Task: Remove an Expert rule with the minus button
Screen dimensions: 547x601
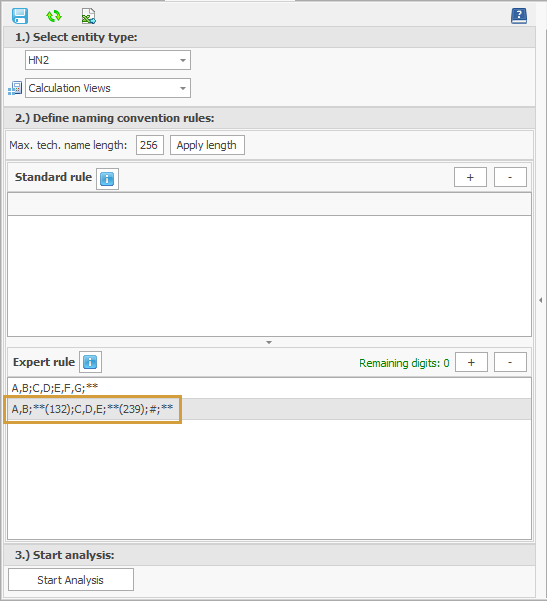Action: (x=510, y=362)
